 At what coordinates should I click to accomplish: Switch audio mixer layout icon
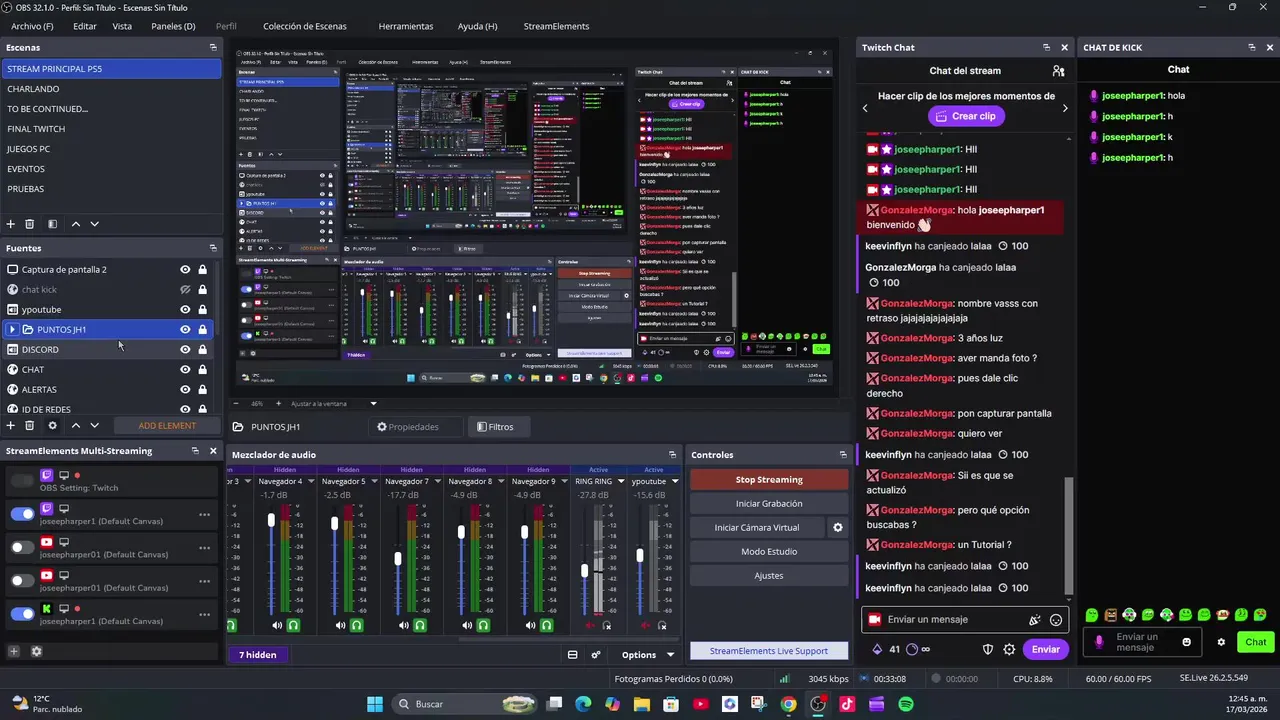[572, 655]
